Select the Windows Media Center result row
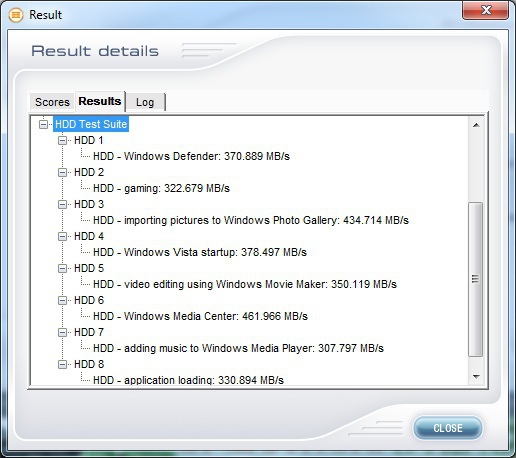Viewport: 516px width, 458px height. coord(200,316)
